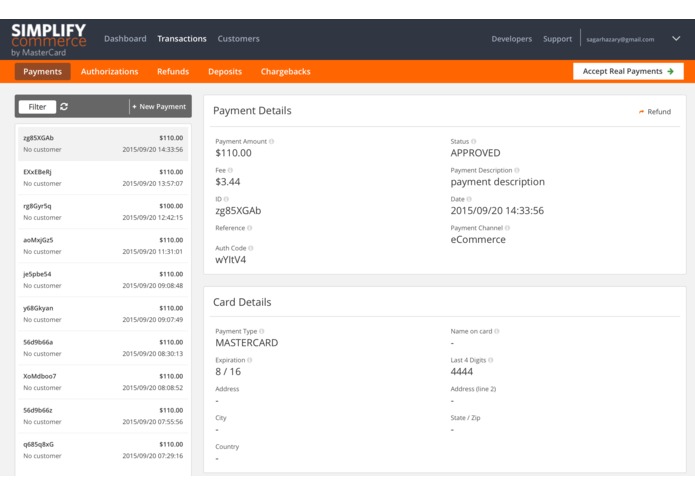Image resolution: width=695 pixels, height=494 pixels.
Task: Open the Dashboard page
Action: pyautogui.click(x=125, y=39)
